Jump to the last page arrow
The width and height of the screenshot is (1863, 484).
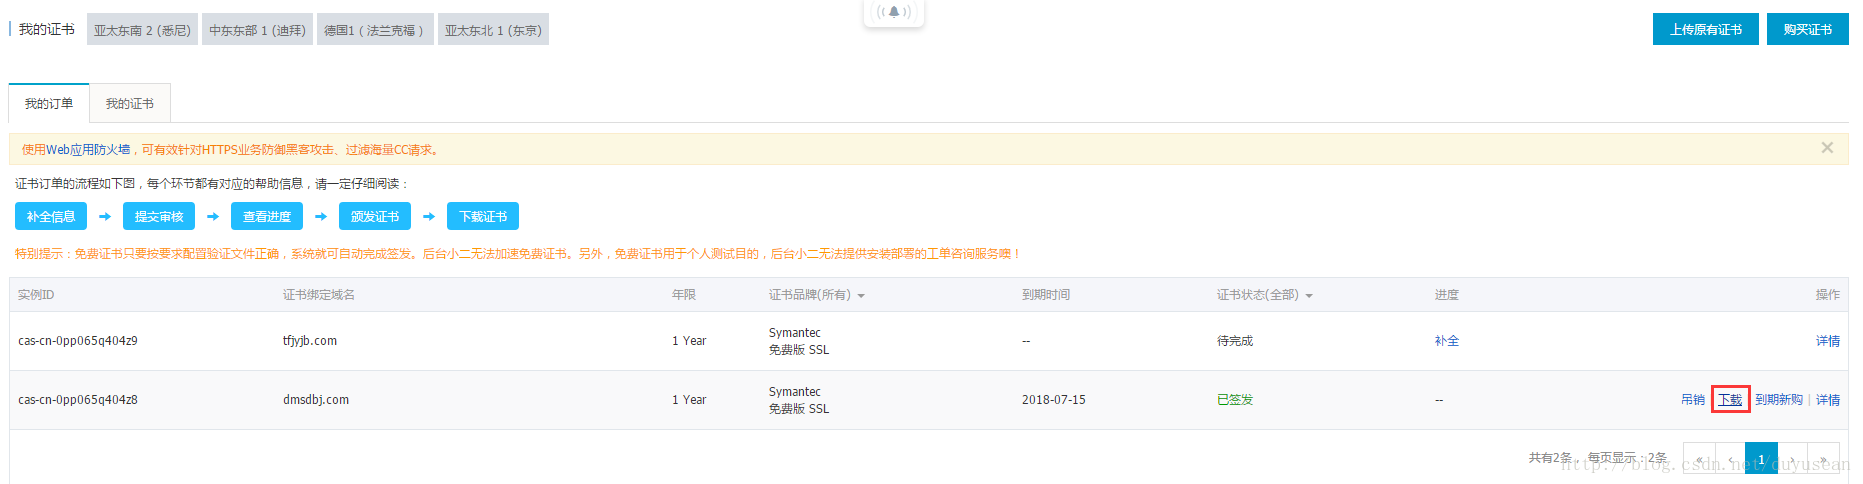[x=1823, y=459]
